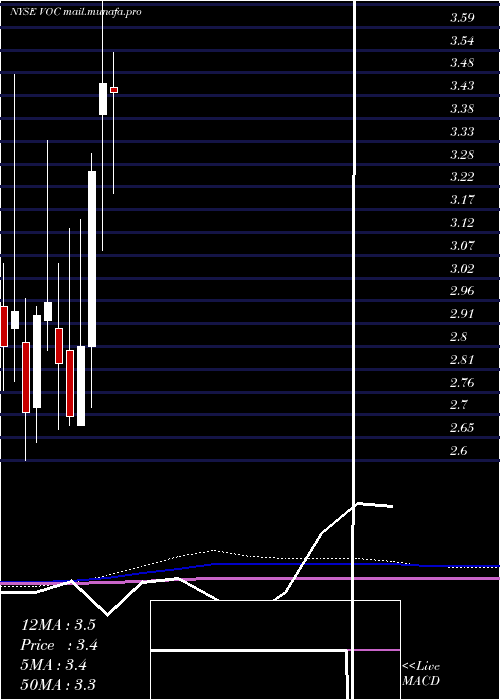Click the 2.76 price axis label
Image resolution: width=500 pixels, height=700 pixels.
click(462, 383)
